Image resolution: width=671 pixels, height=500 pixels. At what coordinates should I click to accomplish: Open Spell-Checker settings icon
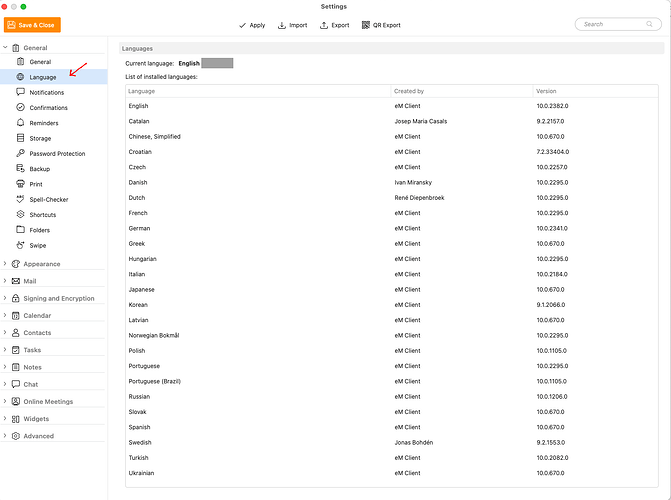20,199
